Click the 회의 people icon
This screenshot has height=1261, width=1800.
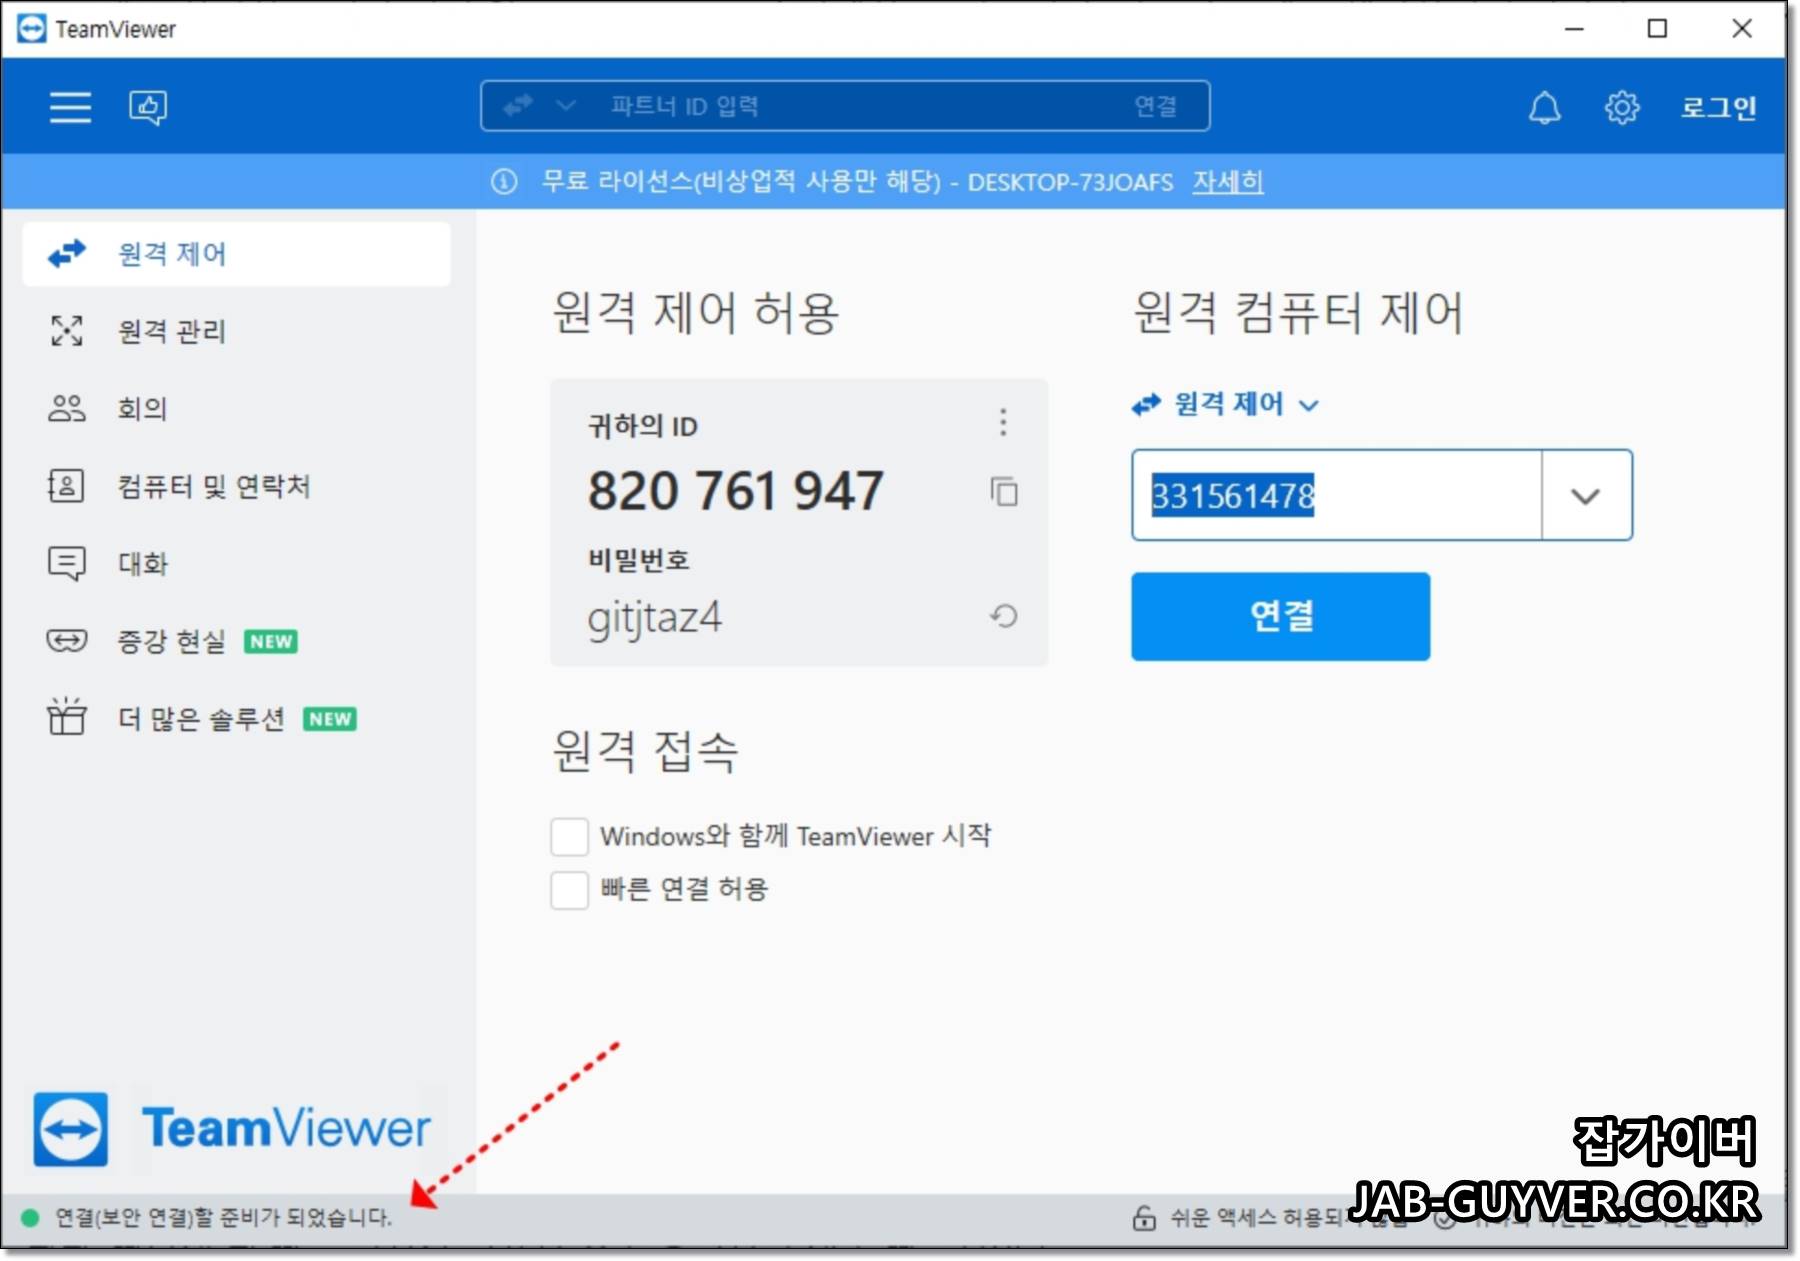coord(67,408)
